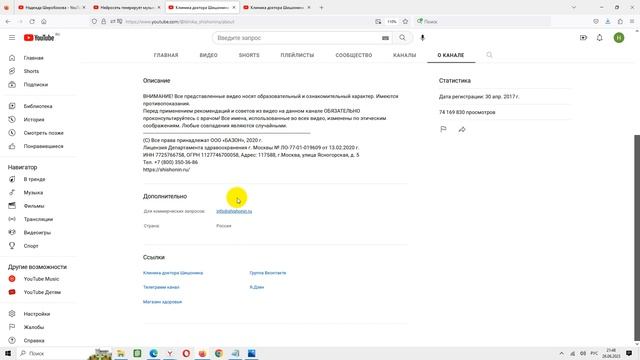640x360 pixels.
Task: Switch to ПЛЕЙЛИСТЫ tab
Action: pos(297,55)
